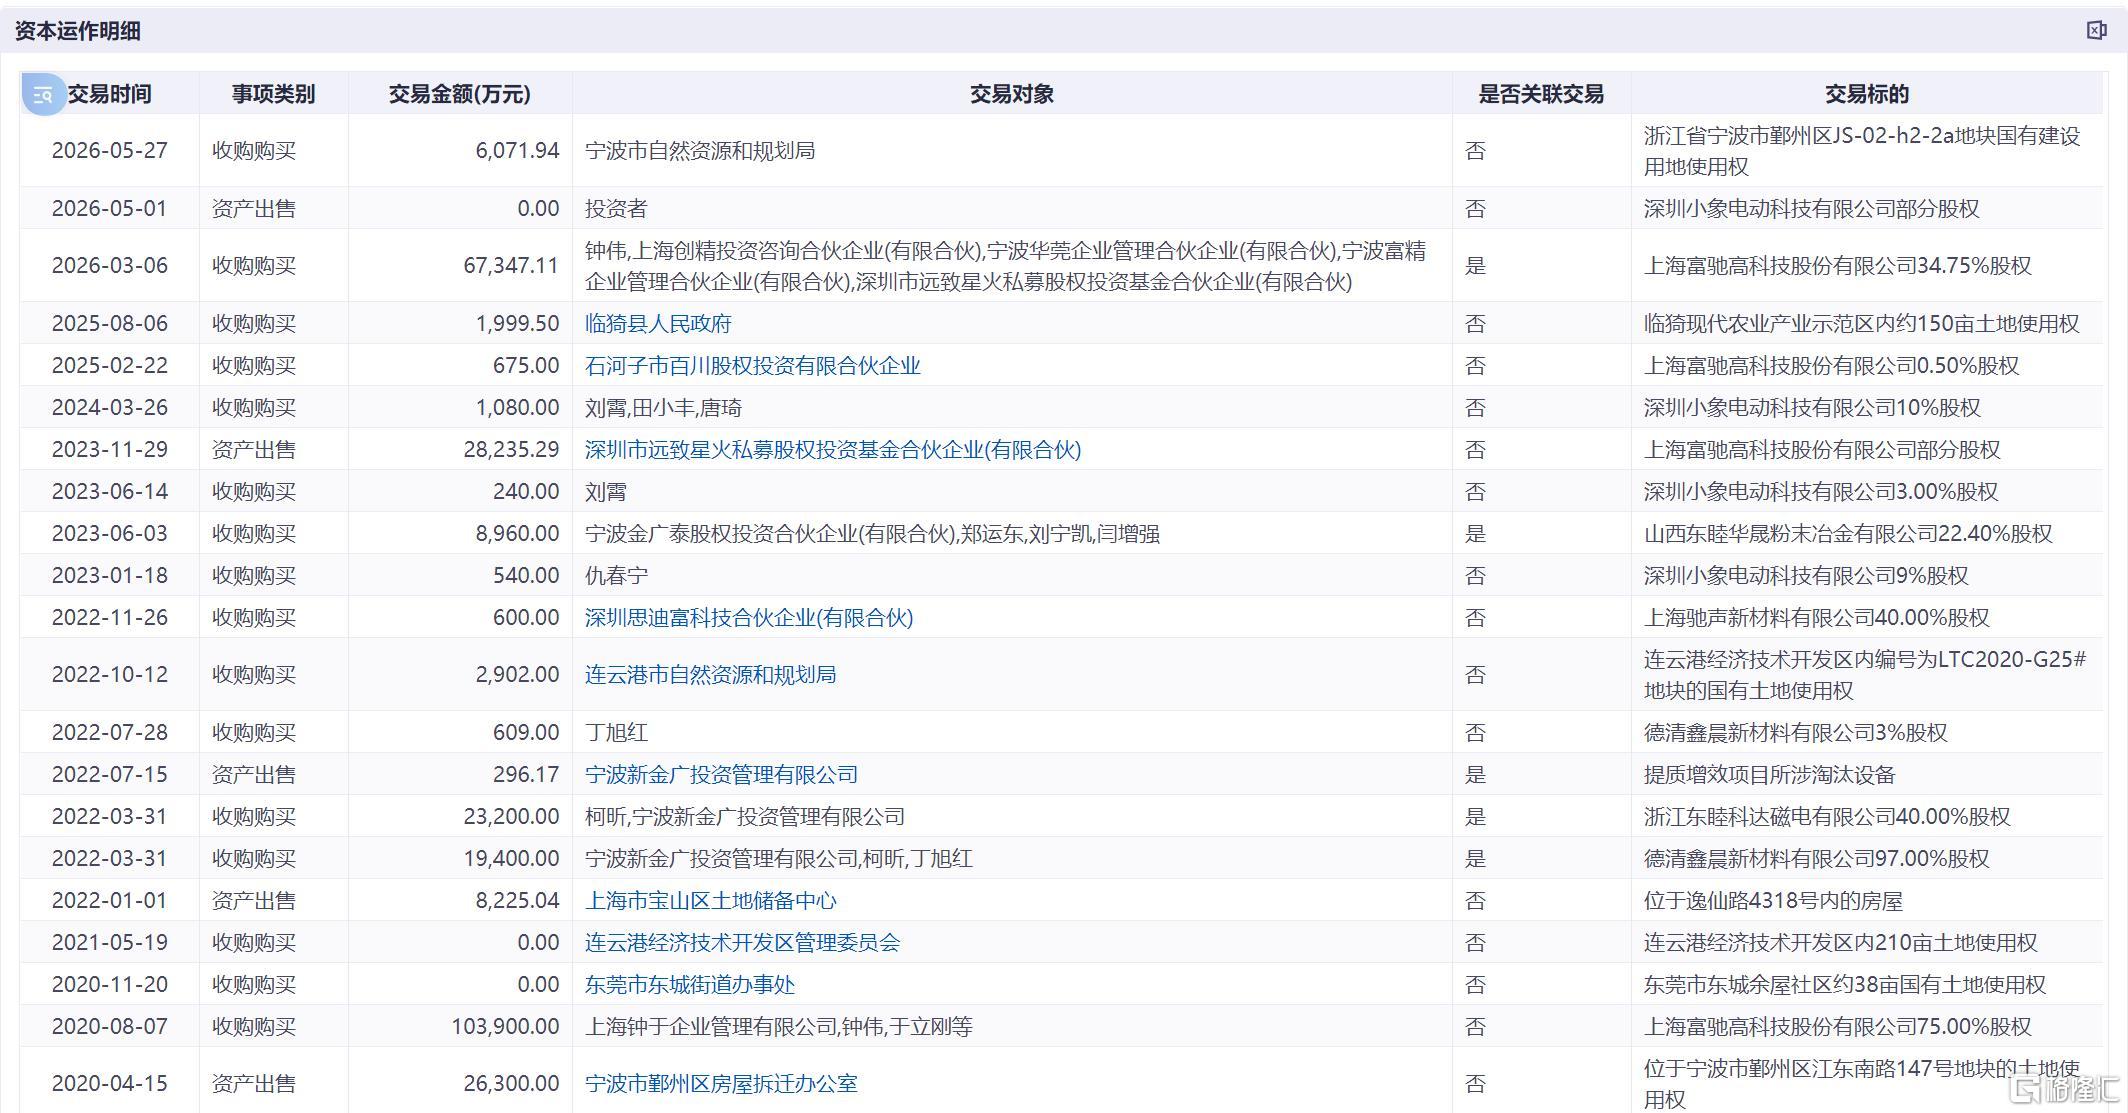Open the 深圳思迪富科技合伙企业 link
Image resolution: width=2128 pixels, height=1113 pixels.
(x=749, y=618)
